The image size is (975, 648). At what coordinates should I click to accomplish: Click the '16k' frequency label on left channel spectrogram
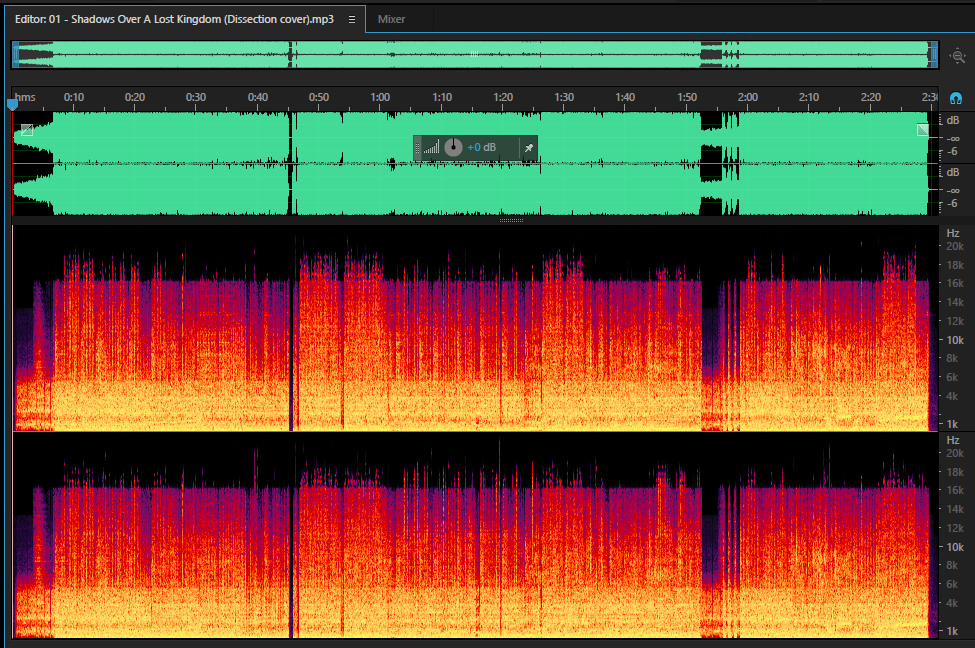click(955, 284)
